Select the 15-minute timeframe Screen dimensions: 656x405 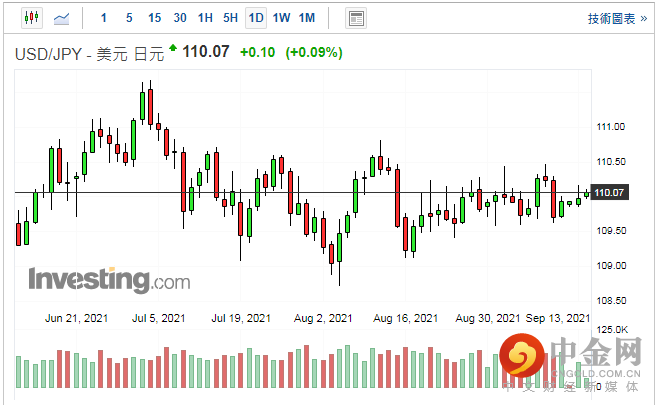pos(154,18)
